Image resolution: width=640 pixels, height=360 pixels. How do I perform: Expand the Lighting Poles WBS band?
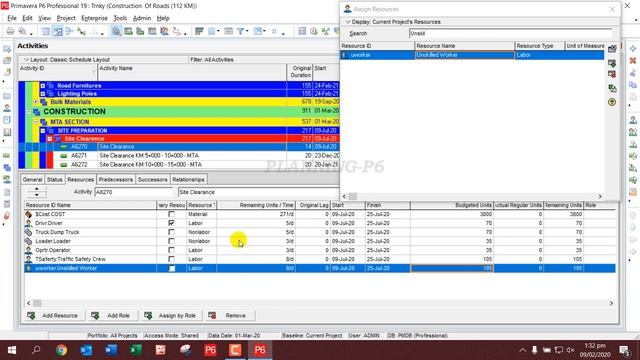(43, 94)
